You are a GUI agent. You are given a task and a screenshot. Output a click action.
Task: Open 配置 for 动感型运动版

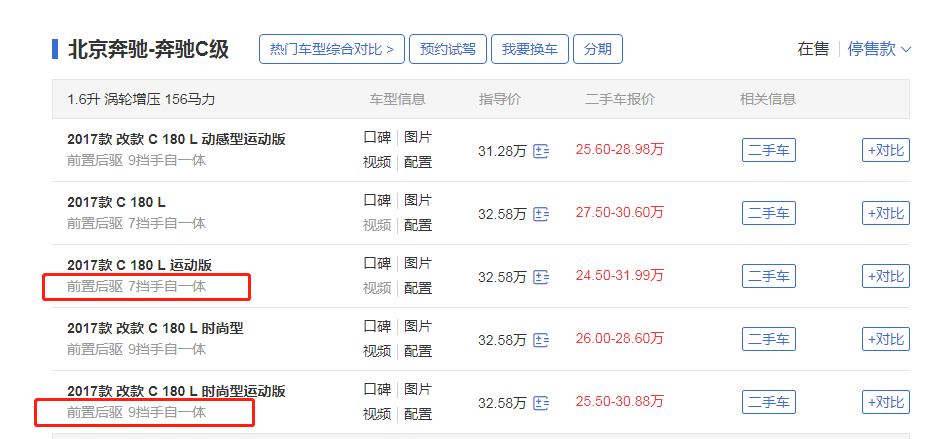[418, 162]
